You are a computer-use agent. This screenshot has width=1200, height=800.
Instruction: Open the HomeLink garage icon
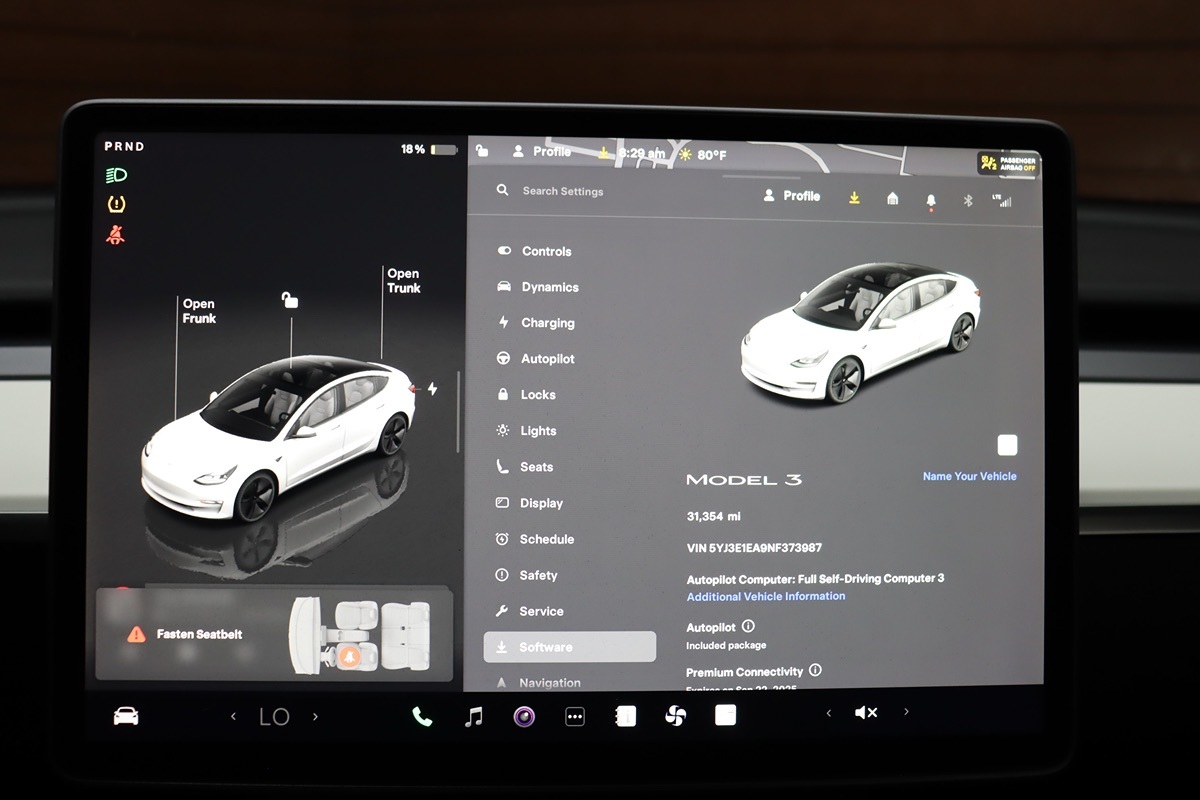[x=892, y=199]
